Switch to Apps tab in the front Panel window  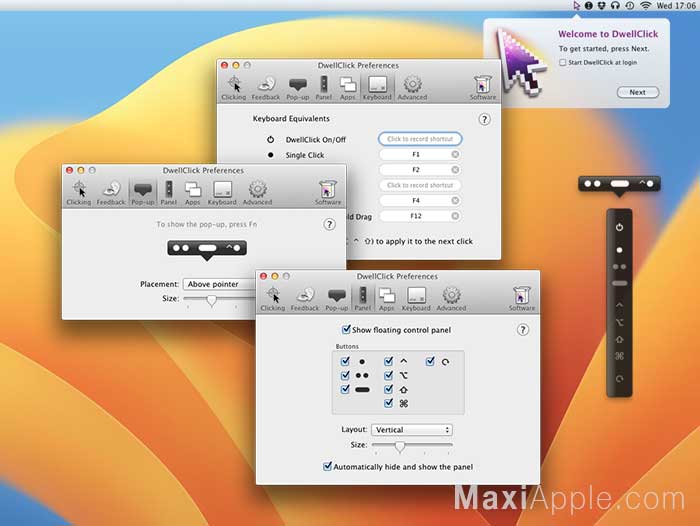pyautogui.click(x=386, y=299)
